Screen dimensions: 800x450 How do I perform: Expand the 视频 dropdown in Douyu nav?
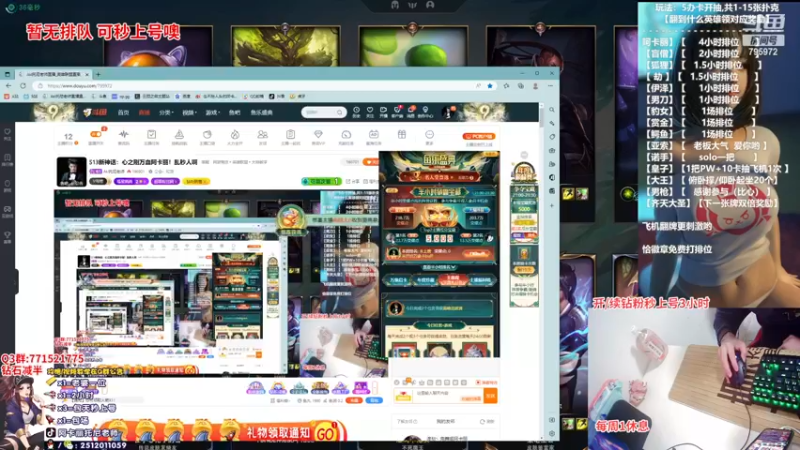pos(189,112)
